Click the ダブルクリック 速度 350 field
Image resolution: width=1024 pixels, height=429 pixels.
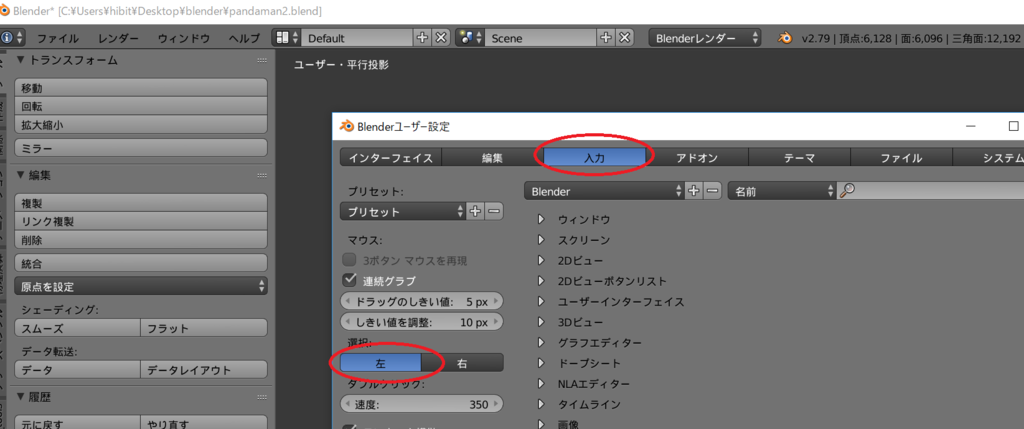[x=422, y=404]
